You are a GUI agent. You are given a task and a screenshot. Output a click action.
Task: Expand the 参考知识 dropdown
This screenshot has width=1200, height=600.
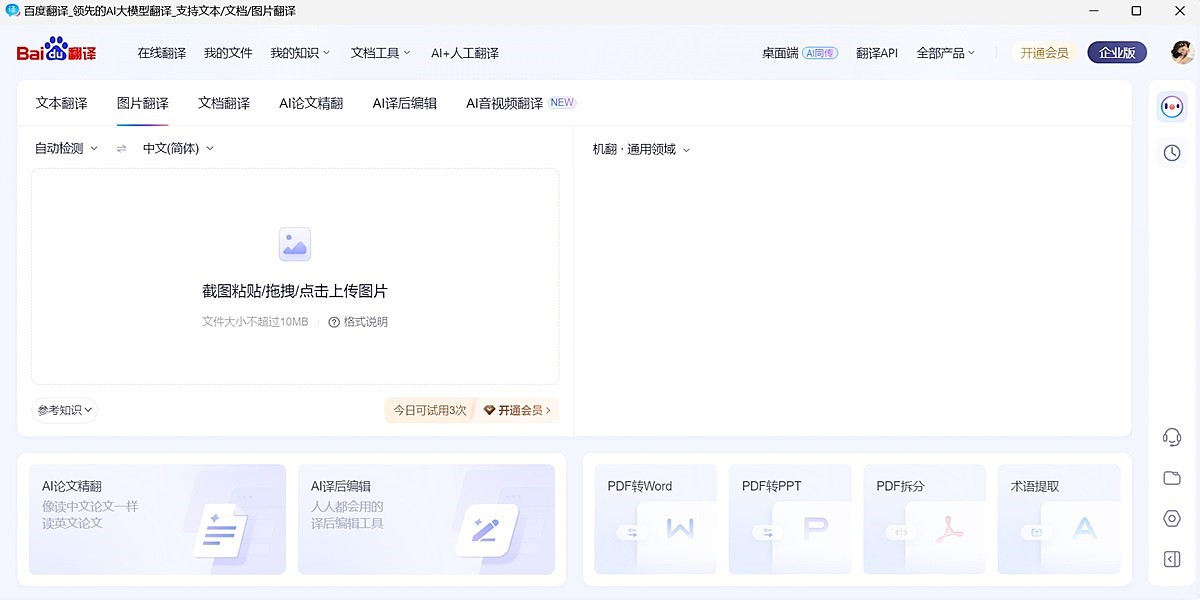click(x=63, y=409)
